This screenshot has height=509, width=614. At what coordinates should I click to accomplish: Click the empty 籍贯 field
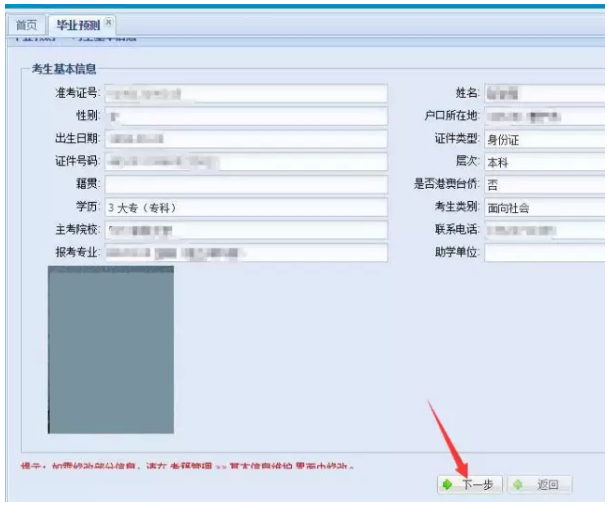click(x=246, y=184)
